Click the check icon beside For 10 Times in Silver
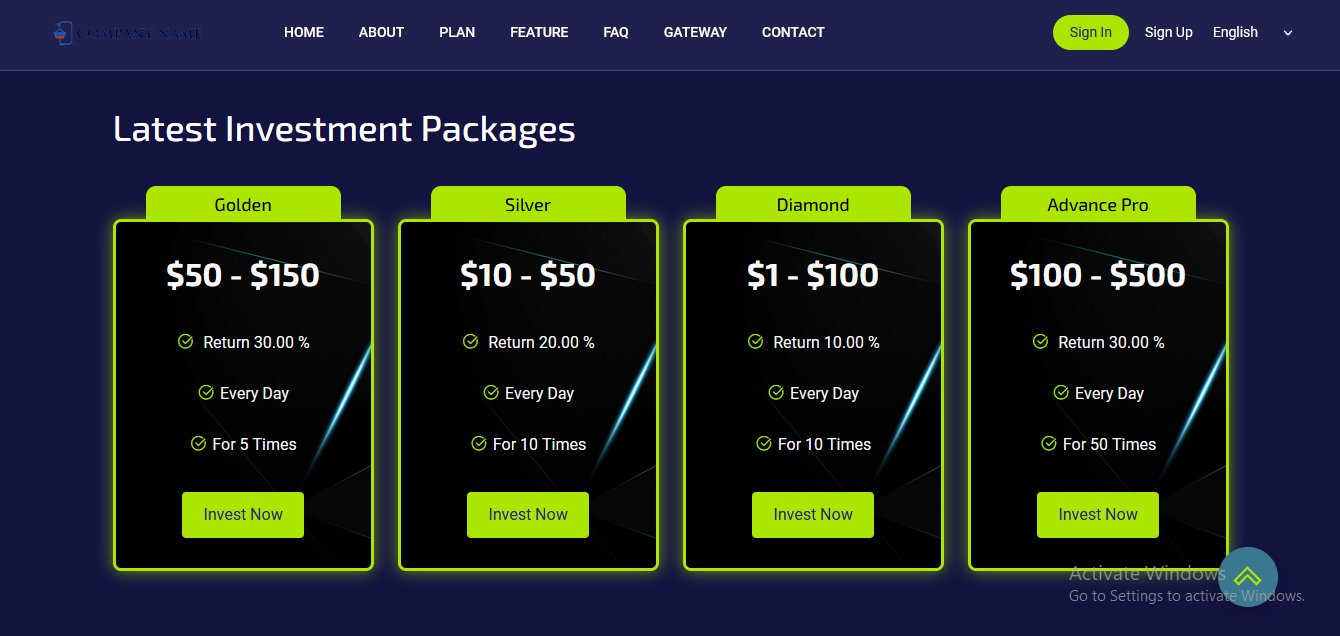The width and height of the screenshot is (1340, 636). 479,444
